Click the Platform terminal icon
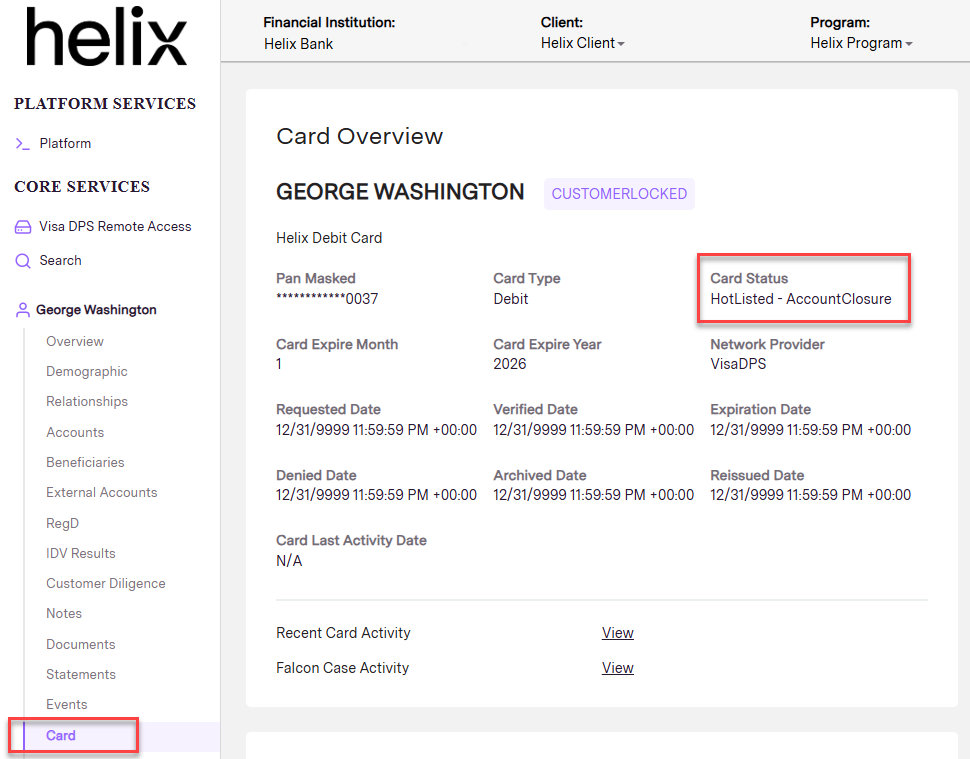970x759 pixels. [22, 144]
